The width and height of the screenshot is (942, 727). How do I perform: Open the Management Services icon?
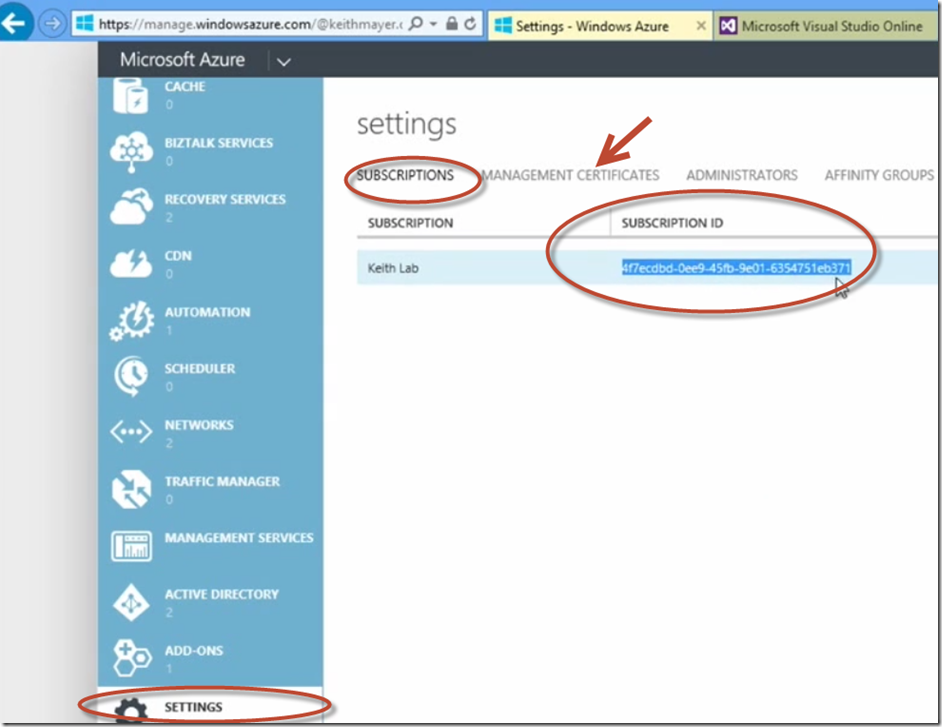tap(131, 546)
